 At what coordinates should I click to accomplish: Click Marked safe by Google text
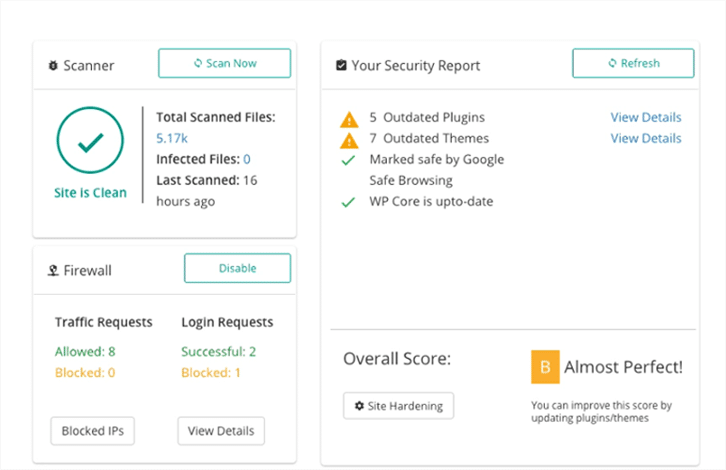point(437,159)
